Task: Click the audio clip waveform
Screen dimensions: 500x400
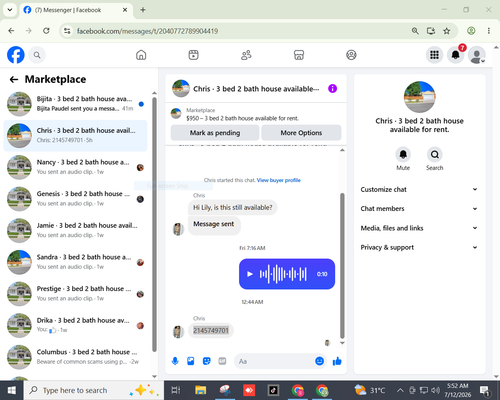Action: coord(283,274)
